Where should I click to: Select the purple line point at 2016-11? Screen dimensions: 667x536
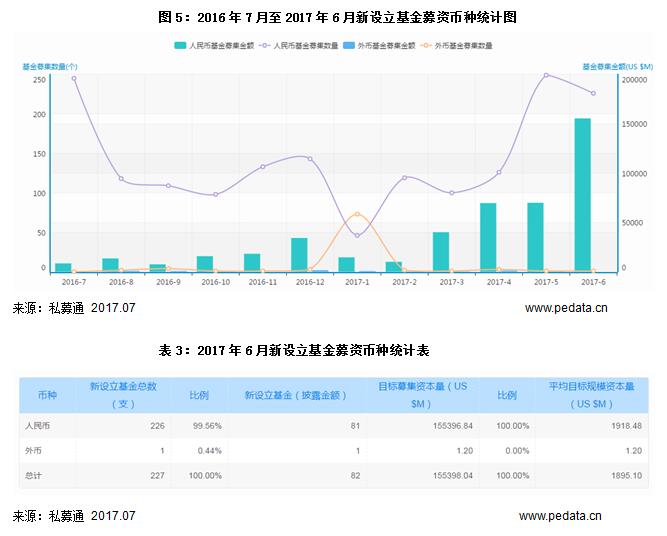pyautogui.click(x=263, y=166)
